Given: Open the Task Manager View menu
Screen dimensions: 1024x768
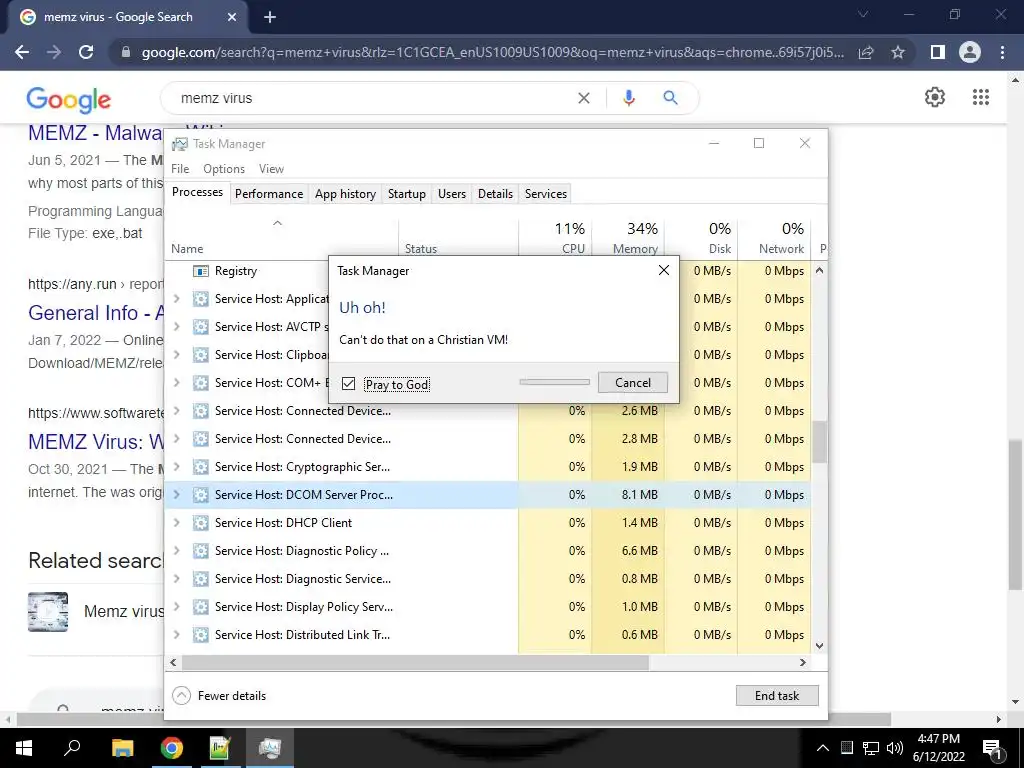Looking at the screenshot, I should pos(271,168).
